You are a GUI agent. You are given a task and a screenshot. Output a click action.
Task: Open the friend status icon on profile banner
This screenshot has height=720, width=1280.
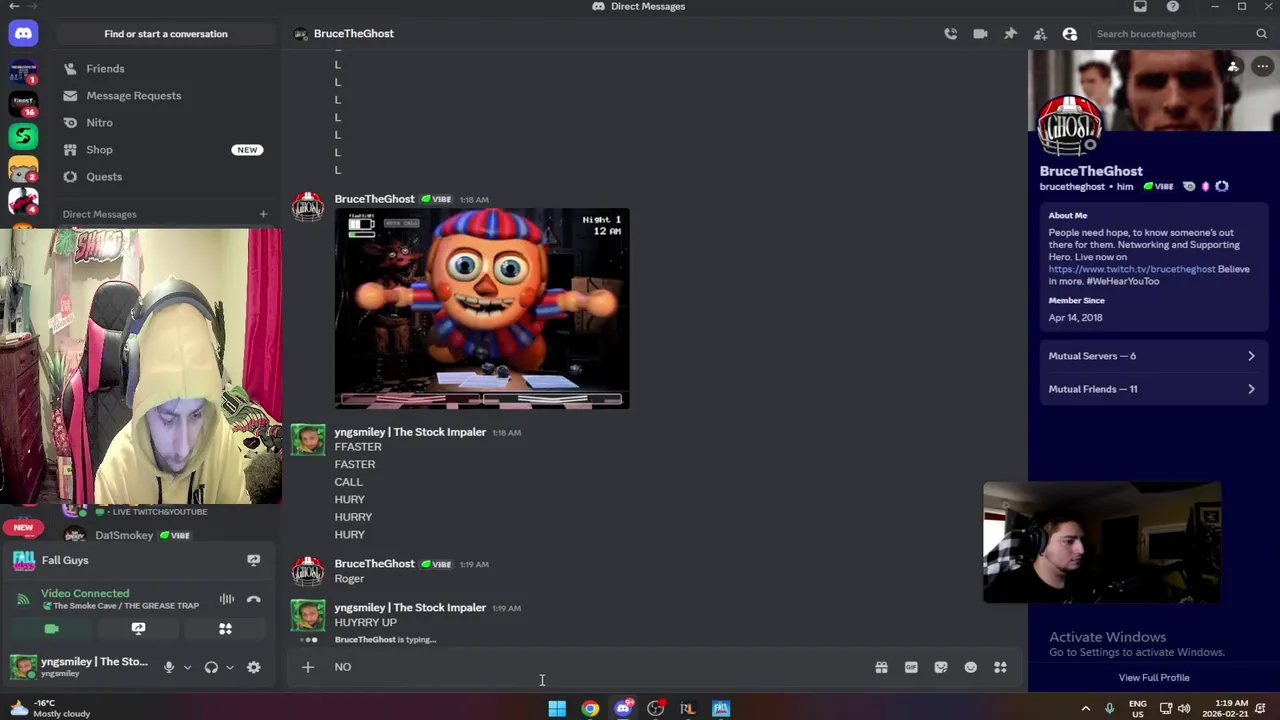pos(1233,67)
